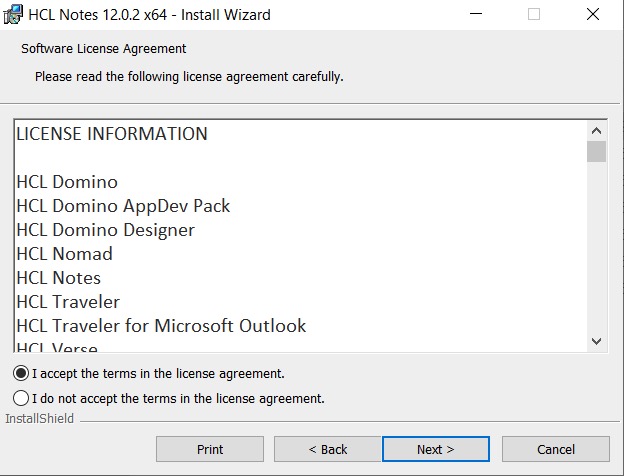Screen dimensions: 624x476
Task: Click "HCL Traveler for Microsoft Outlook" text
Action: point(161,326)
